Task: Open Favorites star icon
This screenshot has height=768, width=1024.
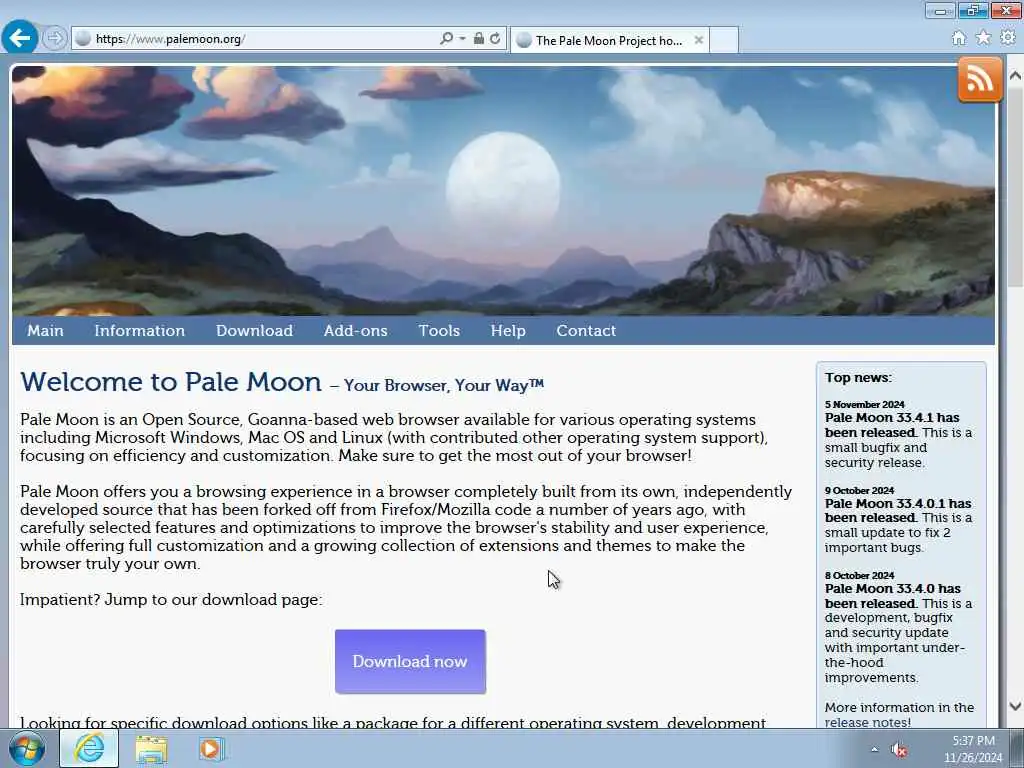Action: coord(984,38)
